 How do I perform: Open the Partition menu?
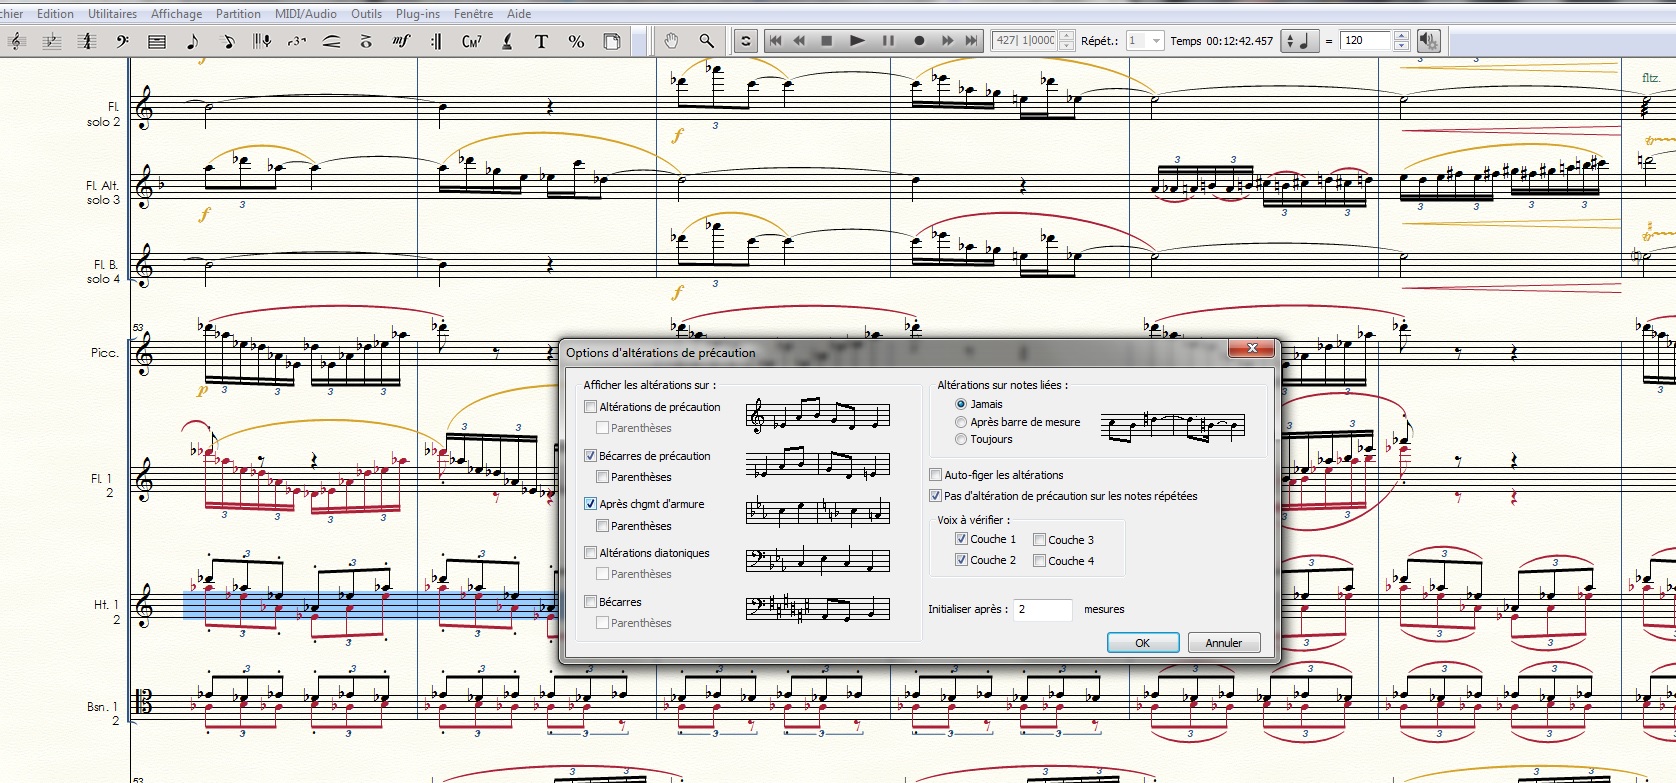click(x=238, y=14)
